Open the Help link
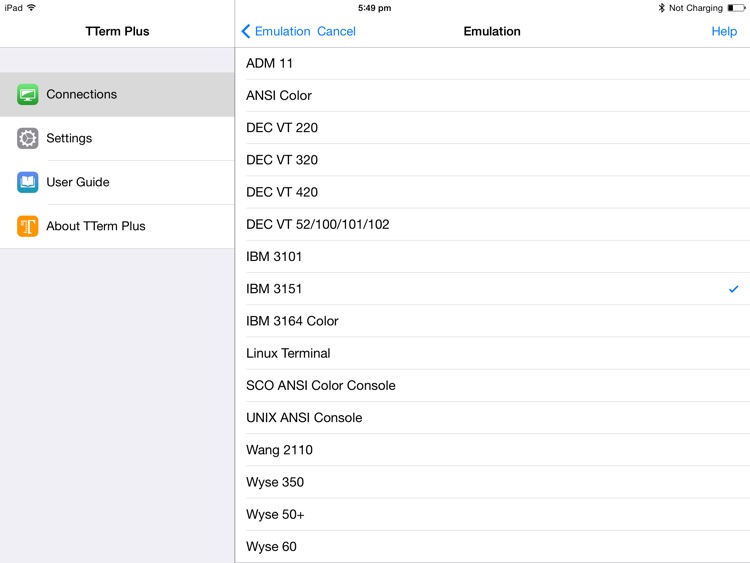 [x=724, y=32]
